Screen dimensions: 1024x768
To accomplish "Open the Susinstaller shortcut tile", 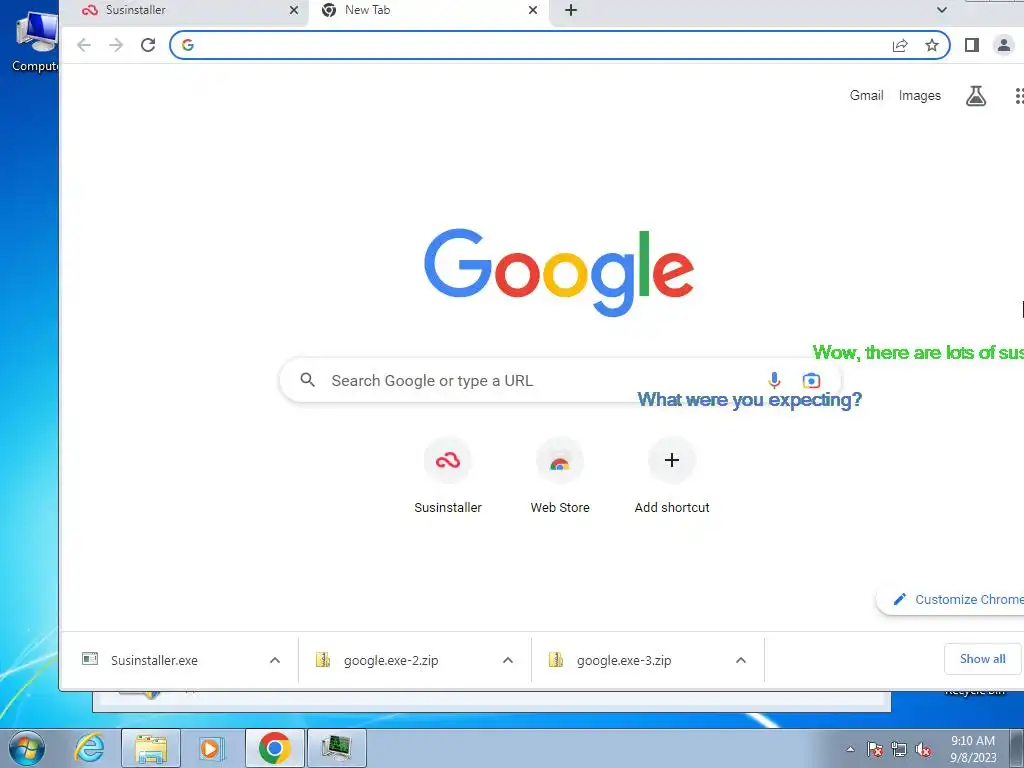I will pyautogui.click(x=448, y=477).
